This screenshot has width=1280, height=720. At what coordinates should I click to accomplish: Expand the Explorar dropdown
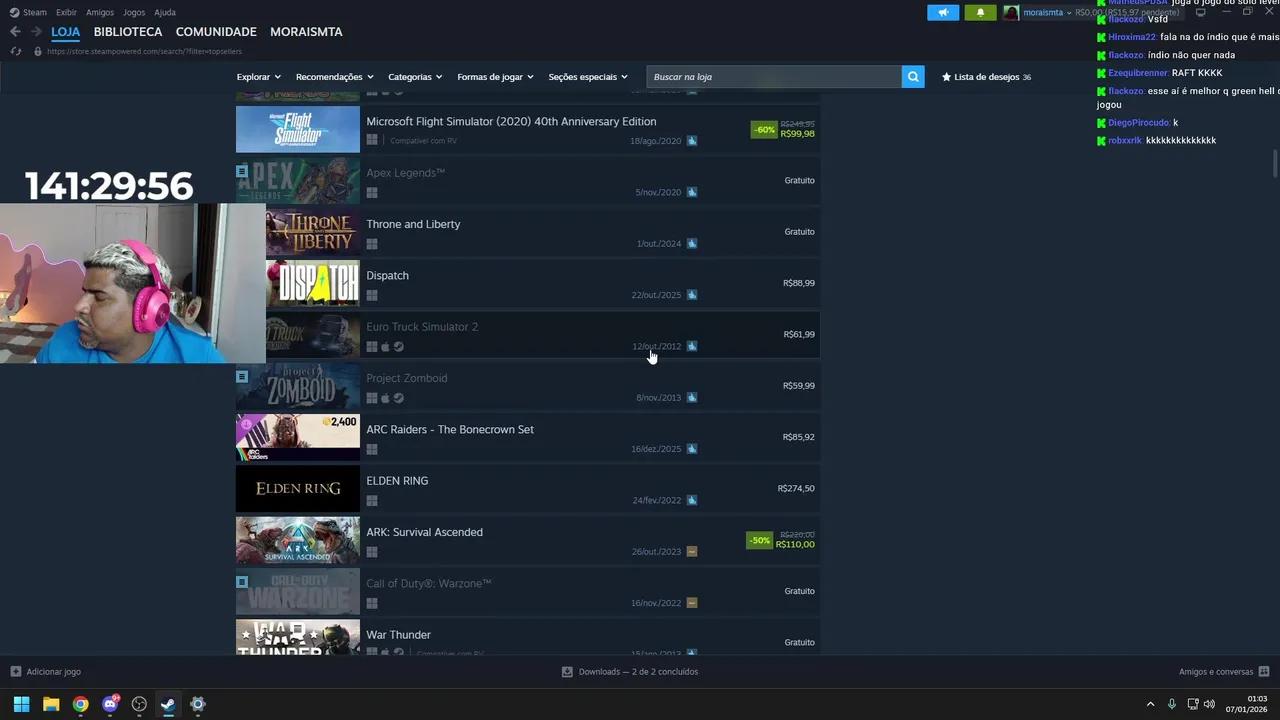[259, 77]
